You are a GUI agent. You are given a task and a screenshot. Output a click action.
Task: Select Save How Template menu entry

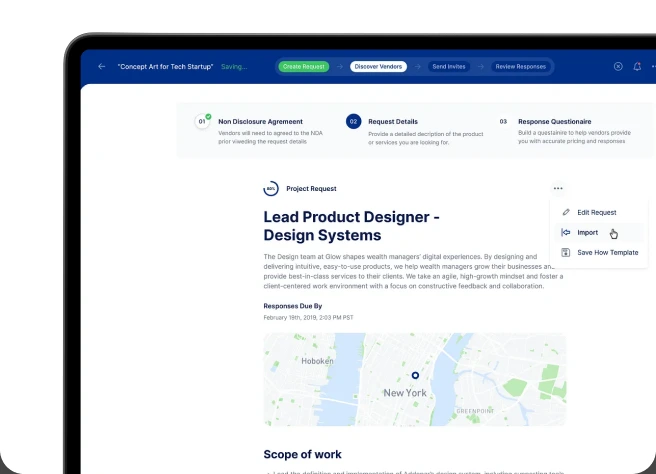coord(599,252)
